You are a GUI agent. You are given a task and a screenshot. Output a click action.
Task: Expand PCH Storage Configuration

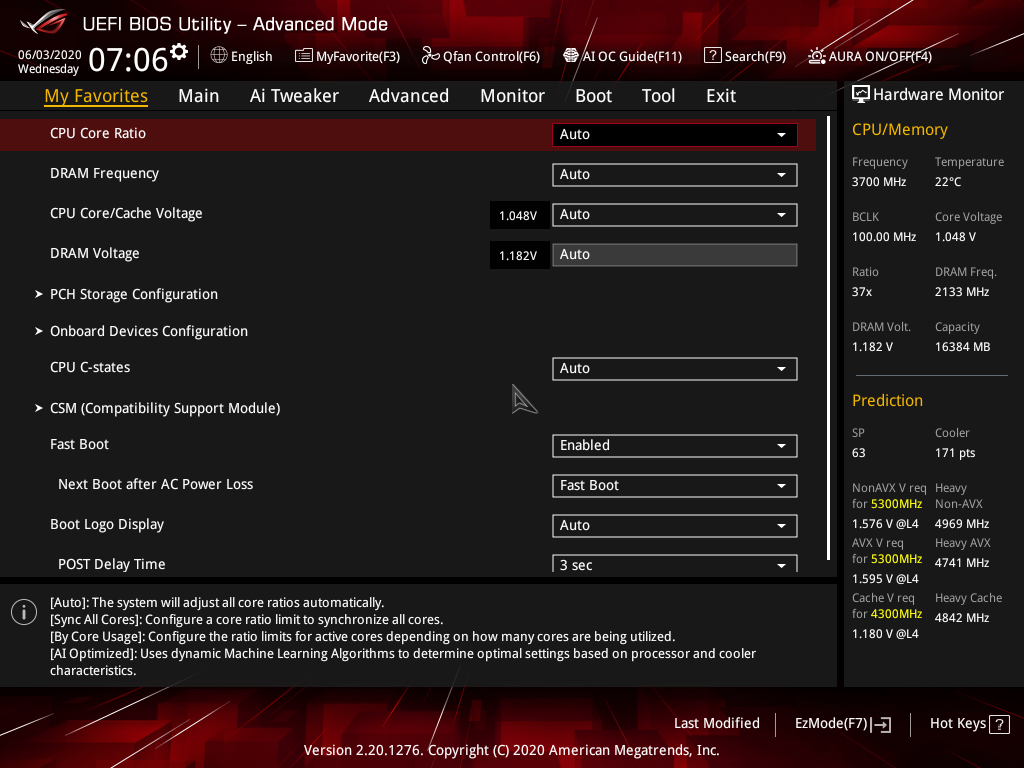point(133,294)
